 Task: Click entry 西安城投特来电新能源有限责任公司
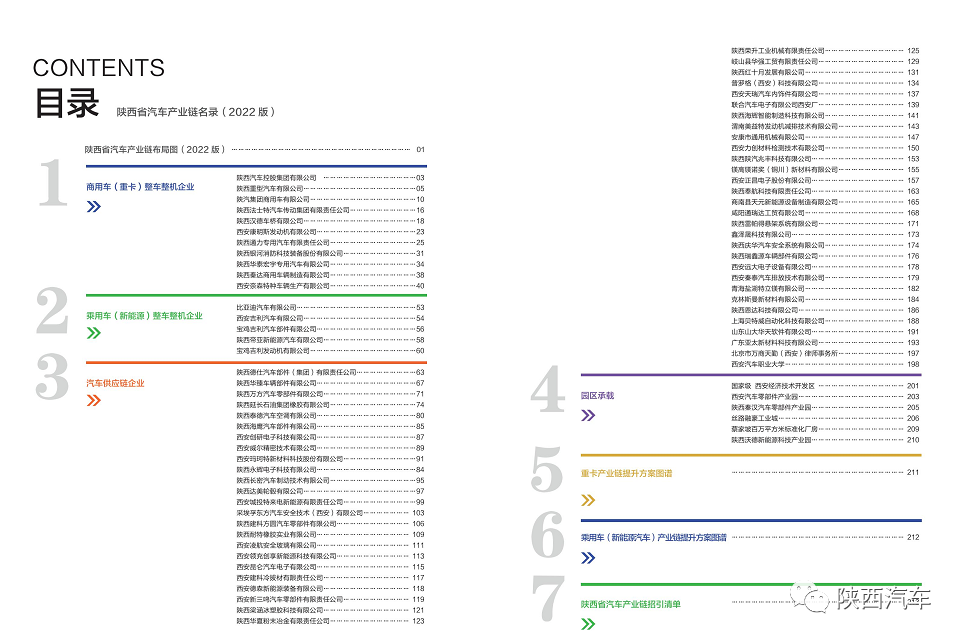(290, 502)
